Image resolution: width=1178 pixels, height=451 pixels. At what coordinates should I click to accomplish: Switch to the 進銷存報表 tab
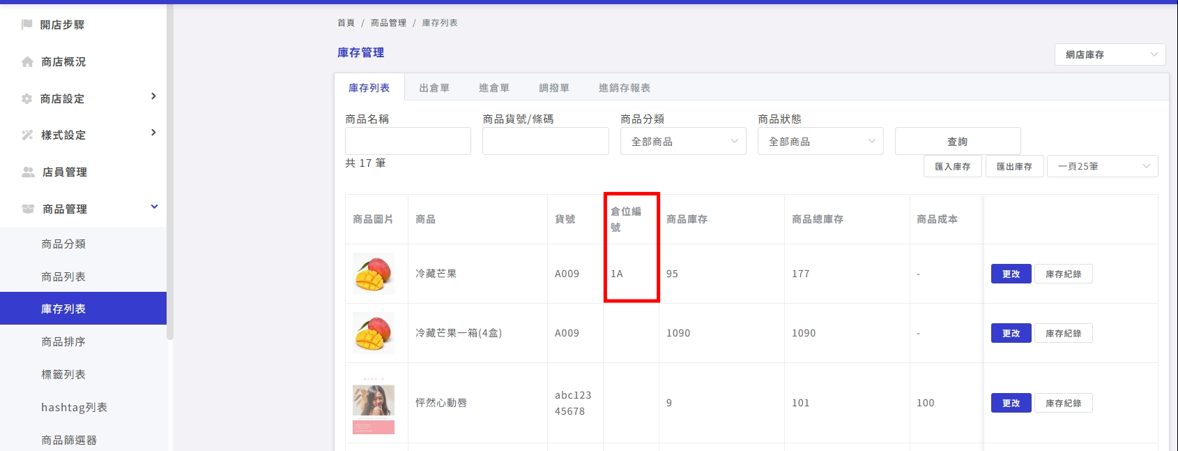(x=624, y=88)
